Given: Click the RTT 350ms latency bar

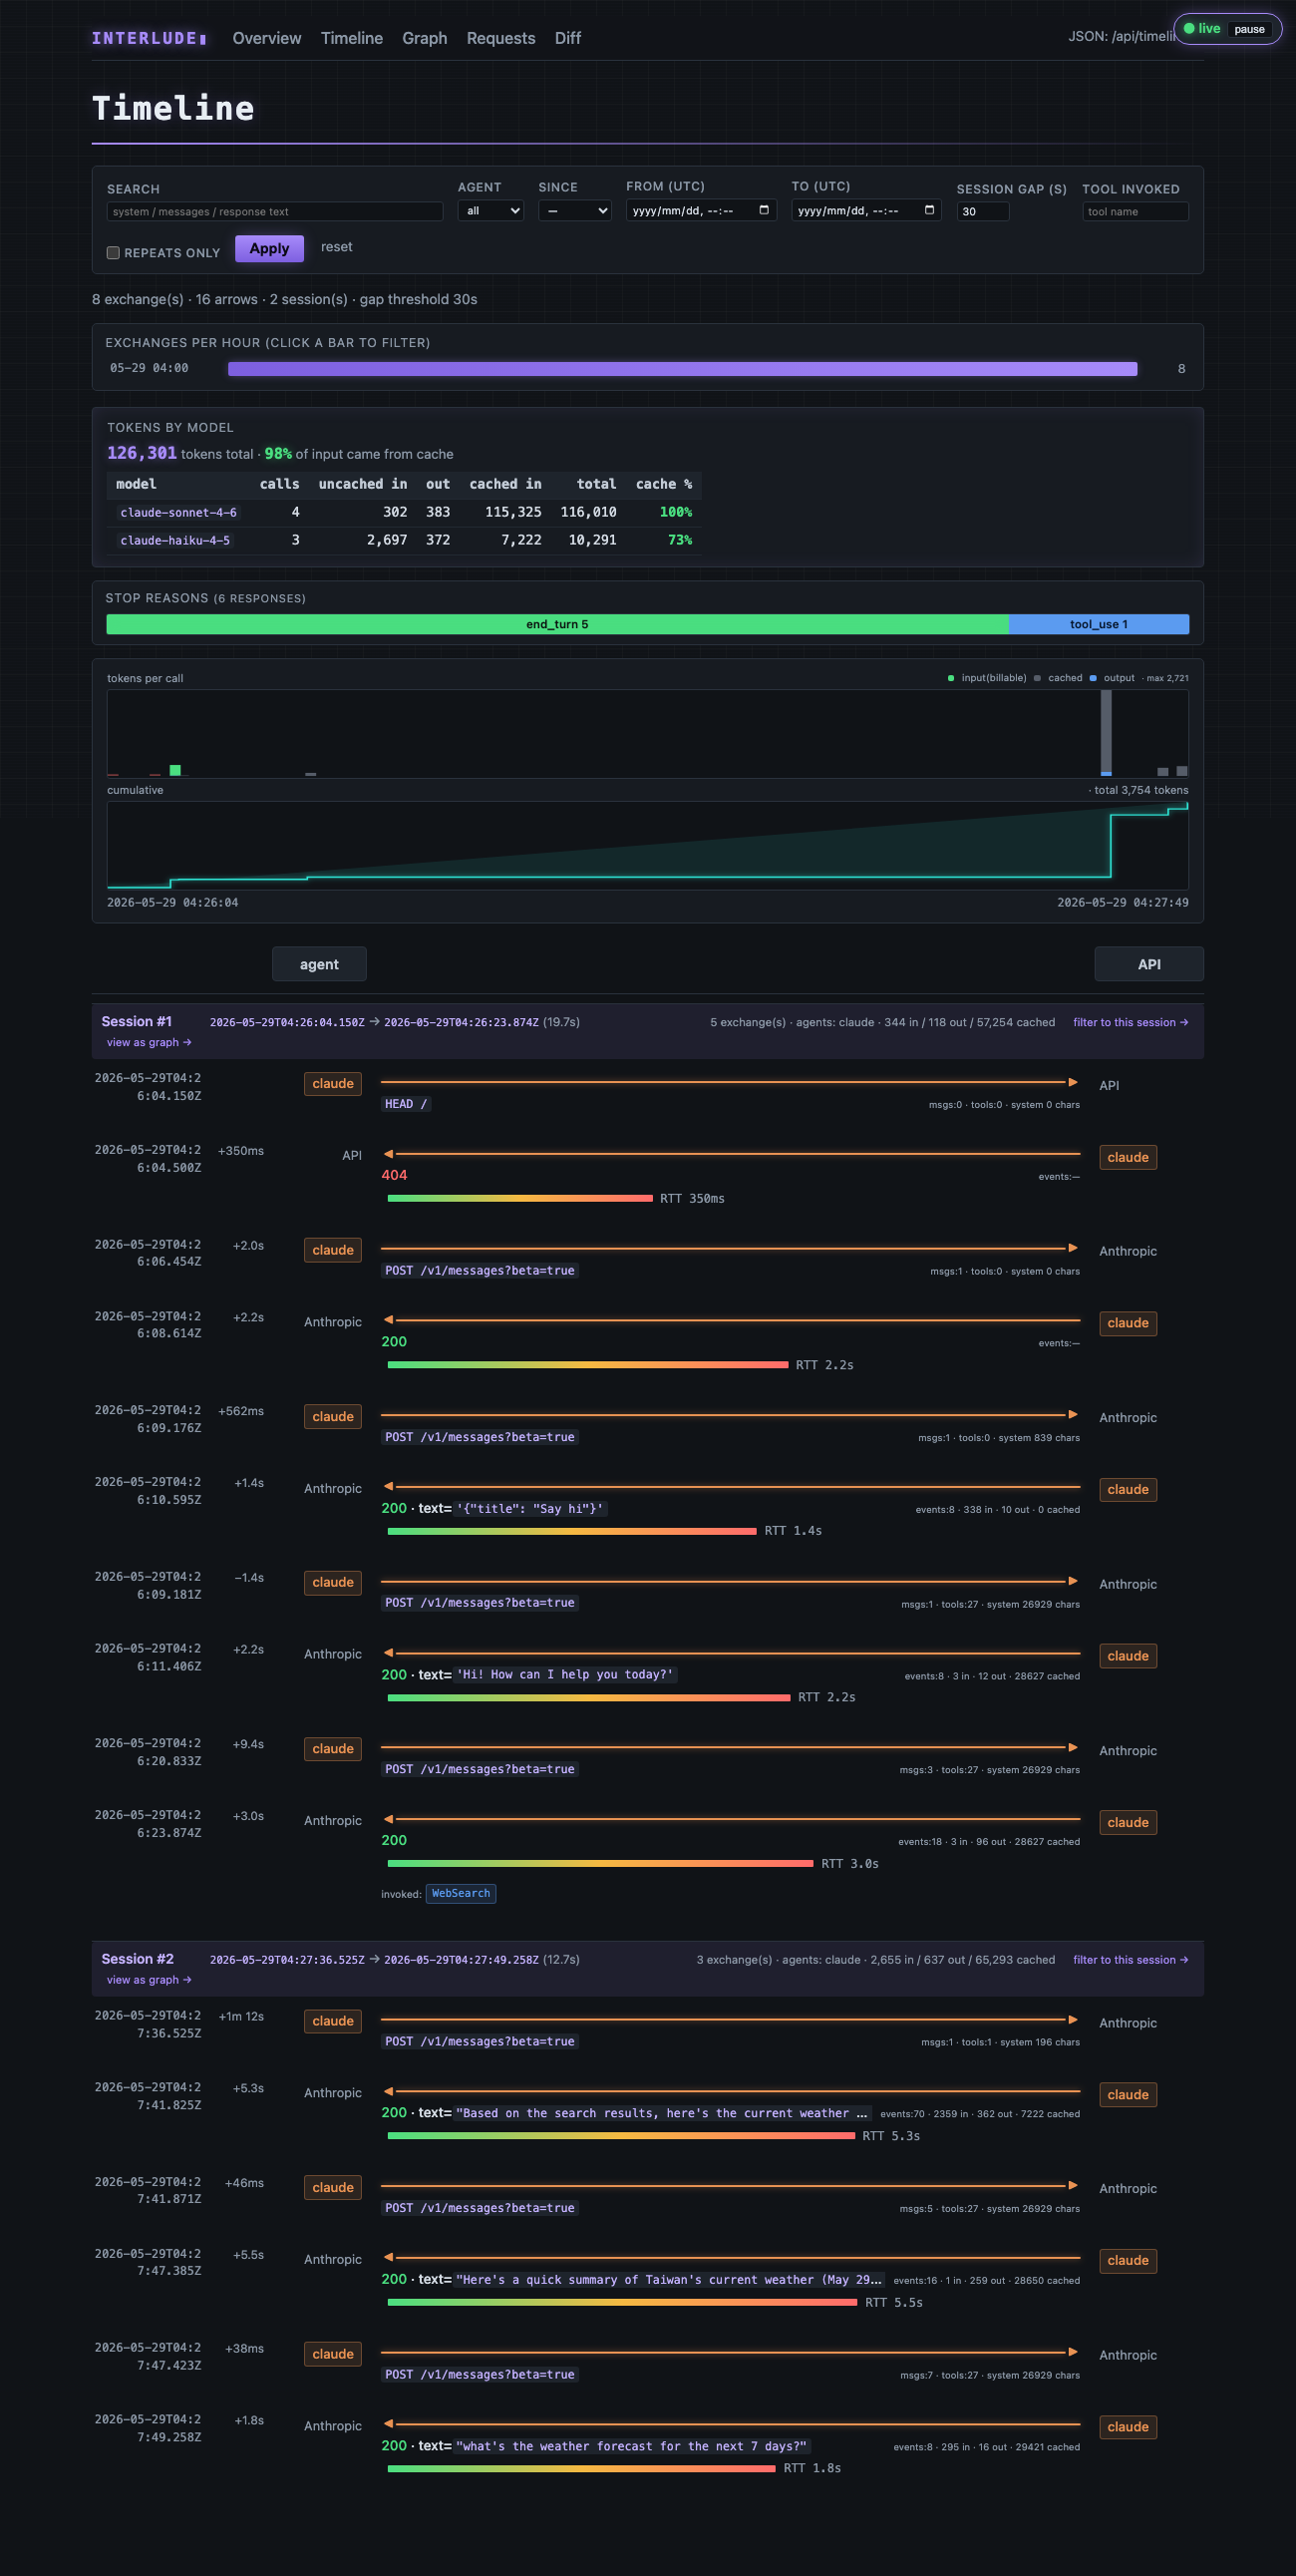Looking at the screenshot, I should click(520, 1198).
